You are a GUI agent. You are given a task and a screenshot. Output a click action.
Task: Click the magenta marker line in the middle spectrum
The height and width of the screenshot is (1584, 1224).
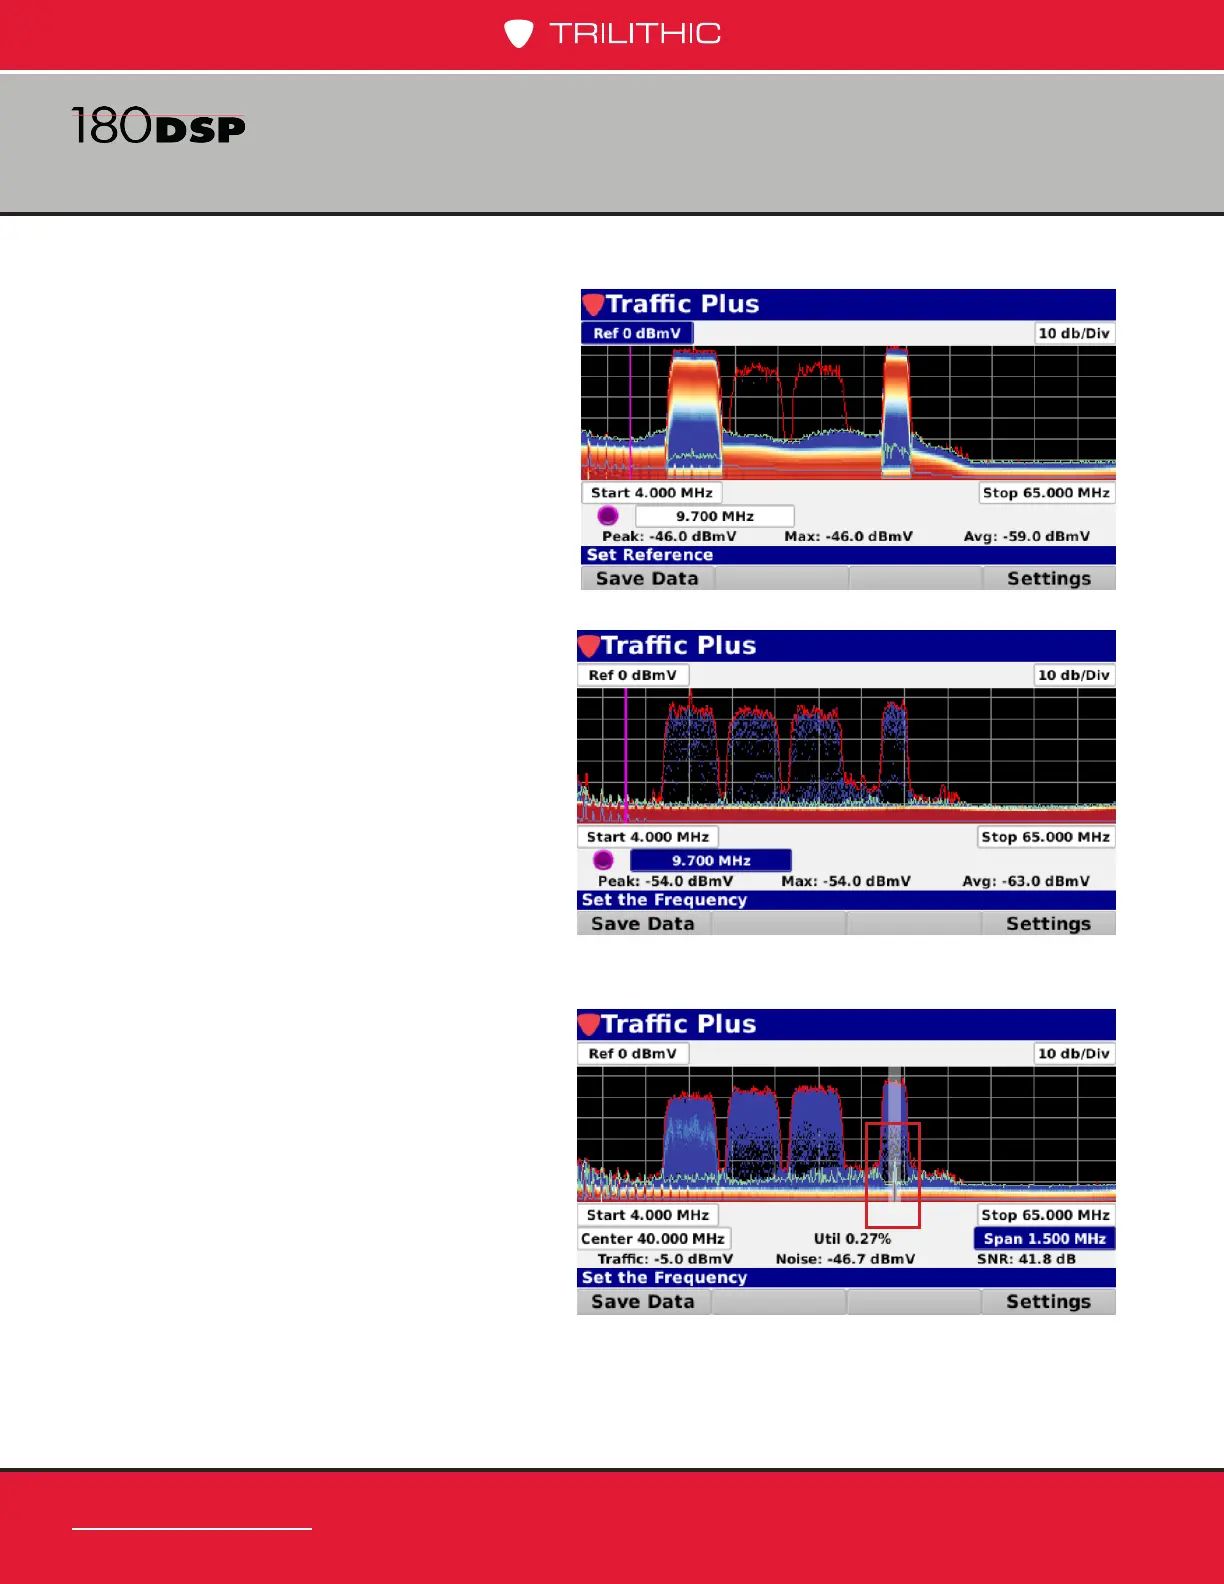click(x=626, y=755)
